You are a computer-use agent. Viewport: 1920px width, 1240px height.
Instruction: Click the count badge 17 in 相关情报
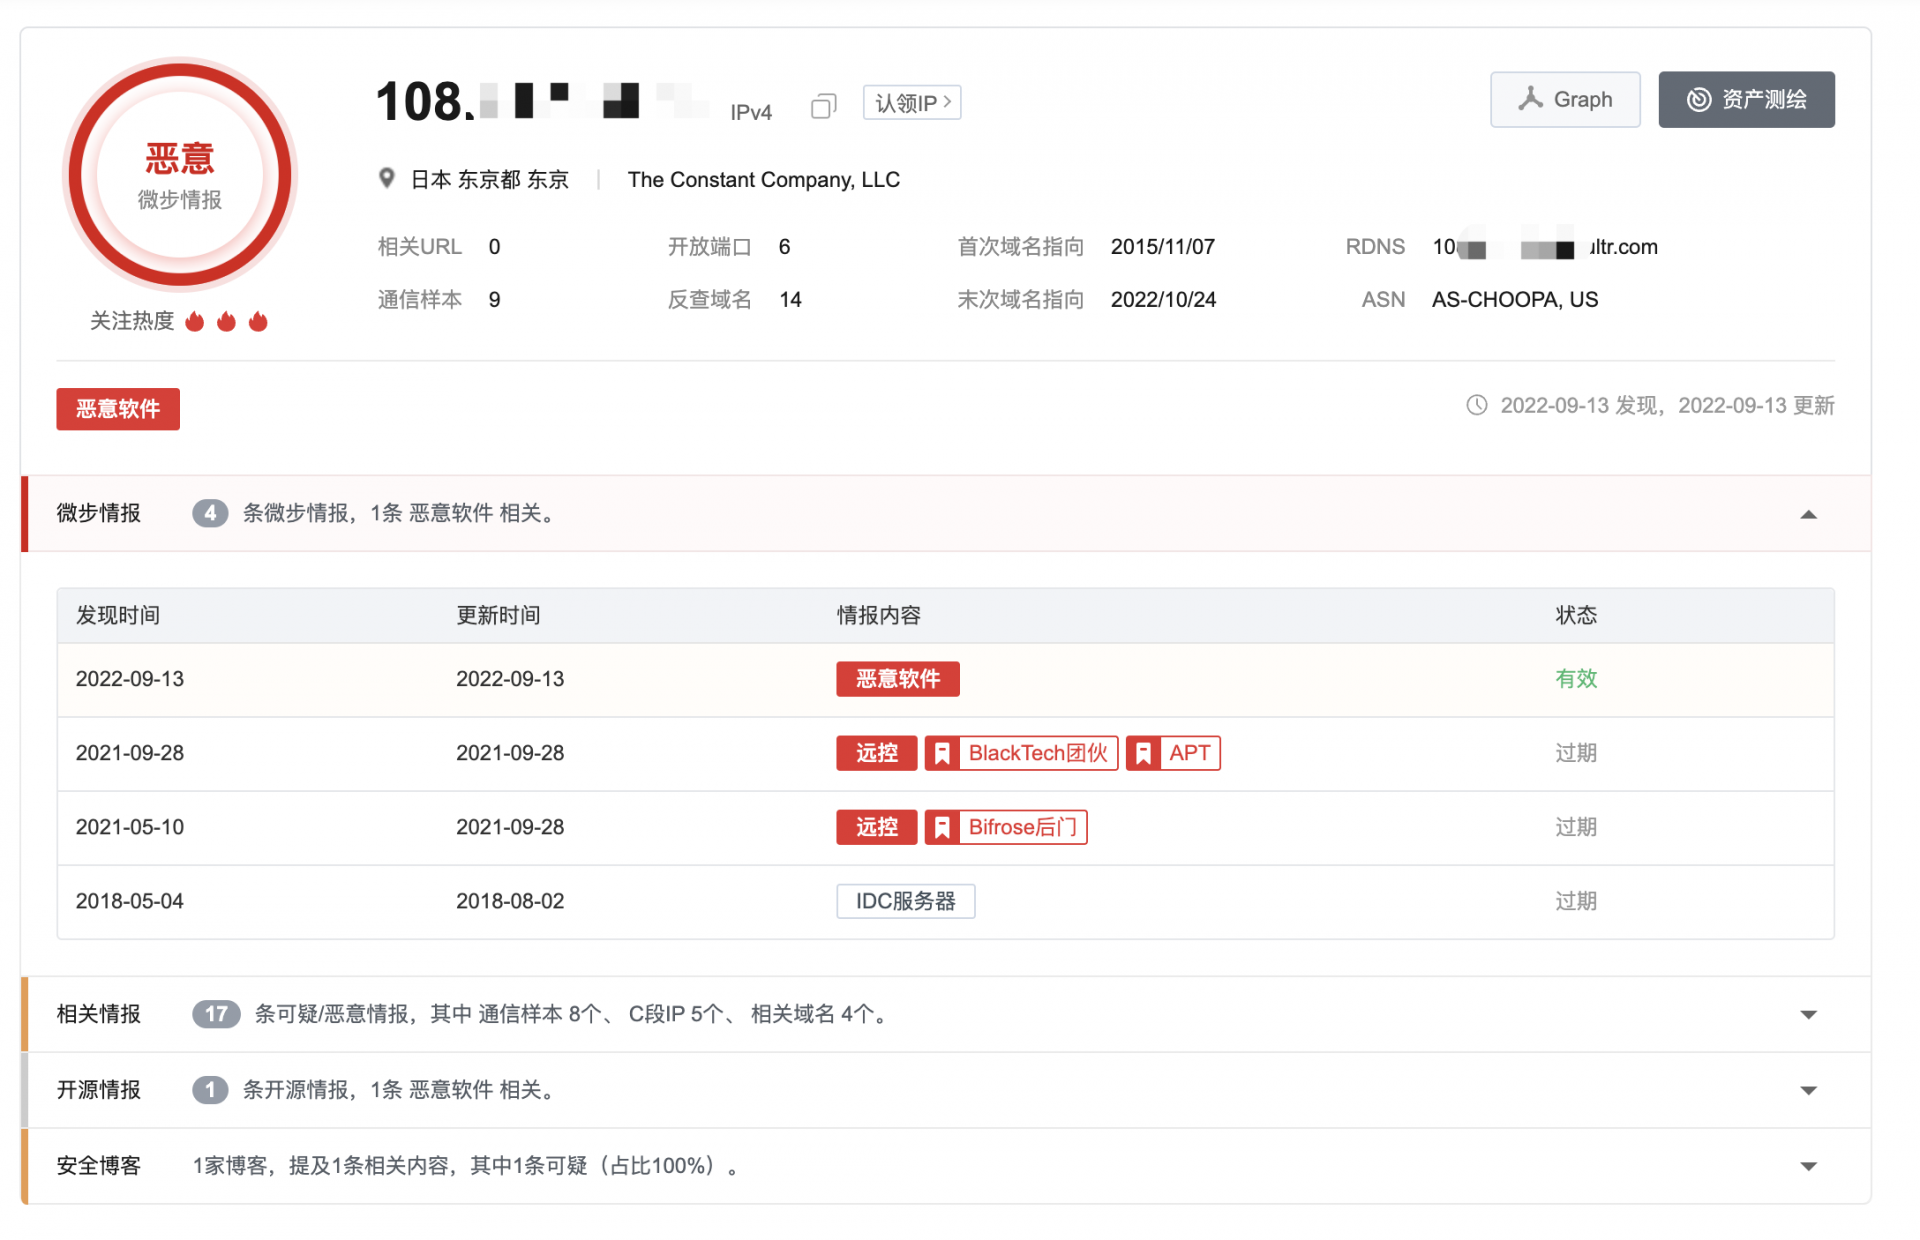[216, 1014]
